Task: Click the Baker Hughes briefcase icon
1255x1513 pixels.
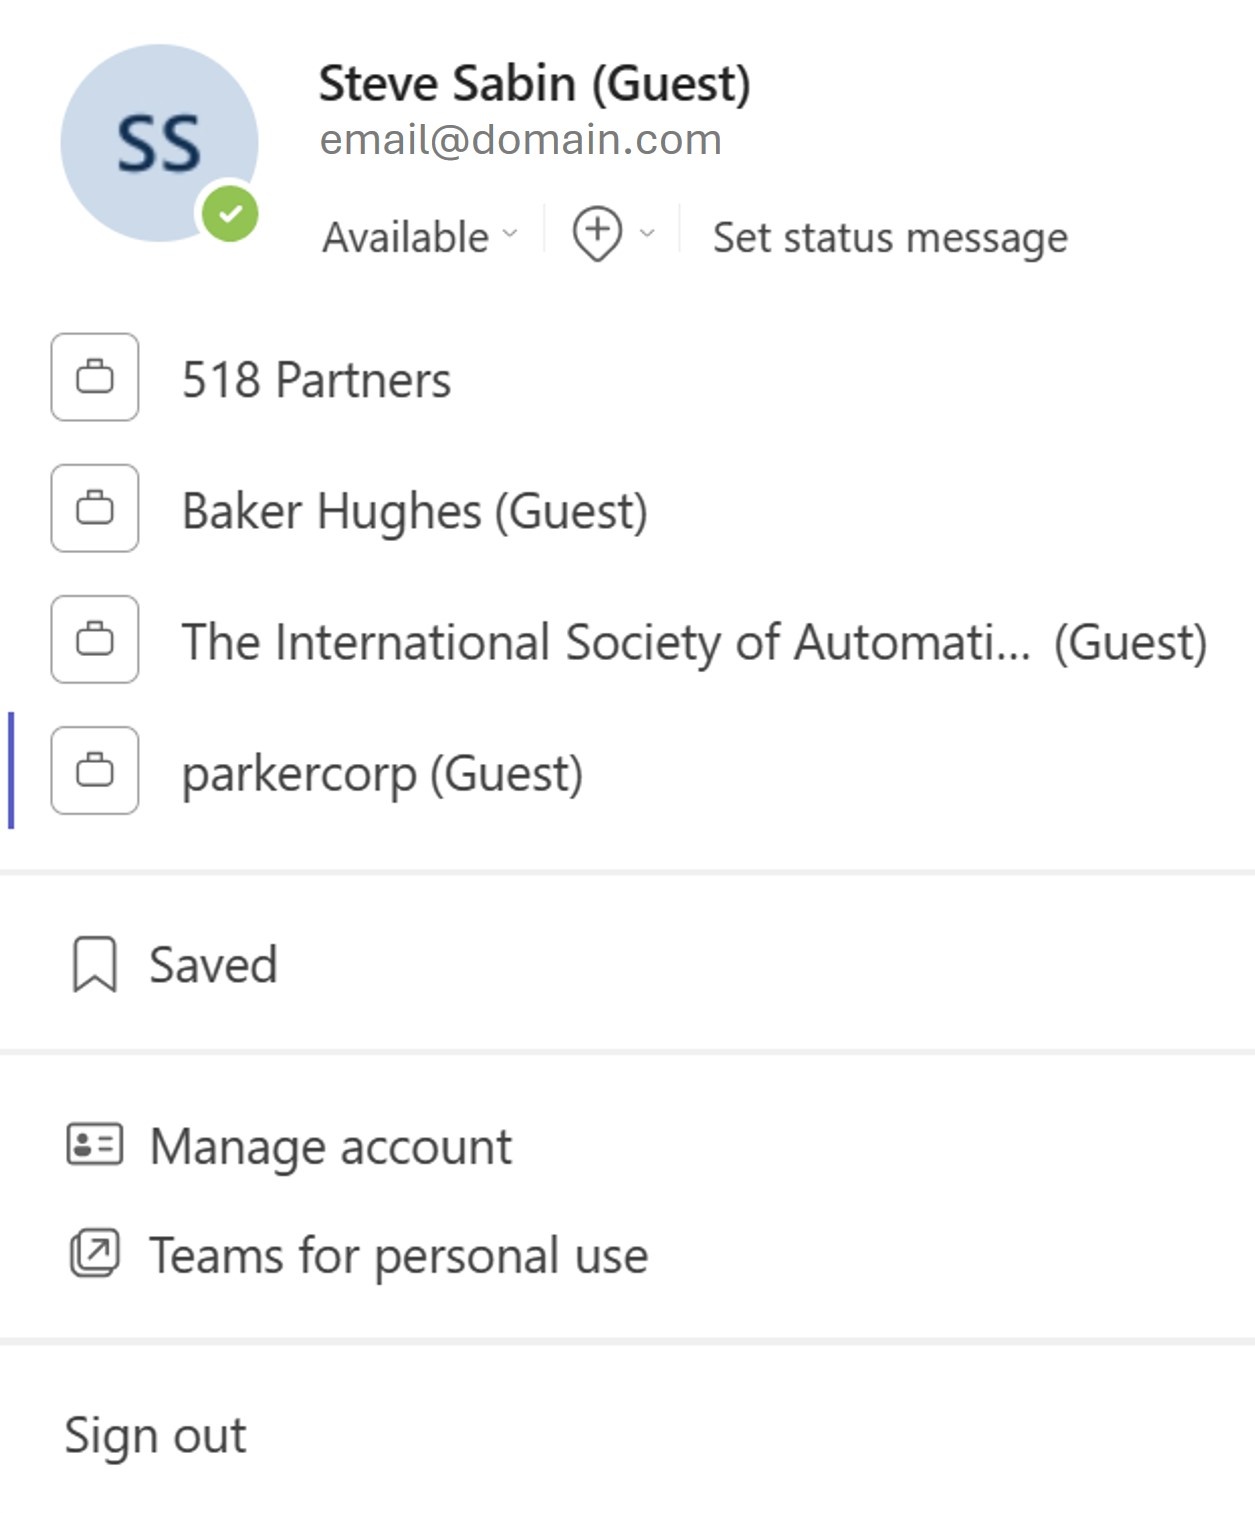Action: click(95, 508)
